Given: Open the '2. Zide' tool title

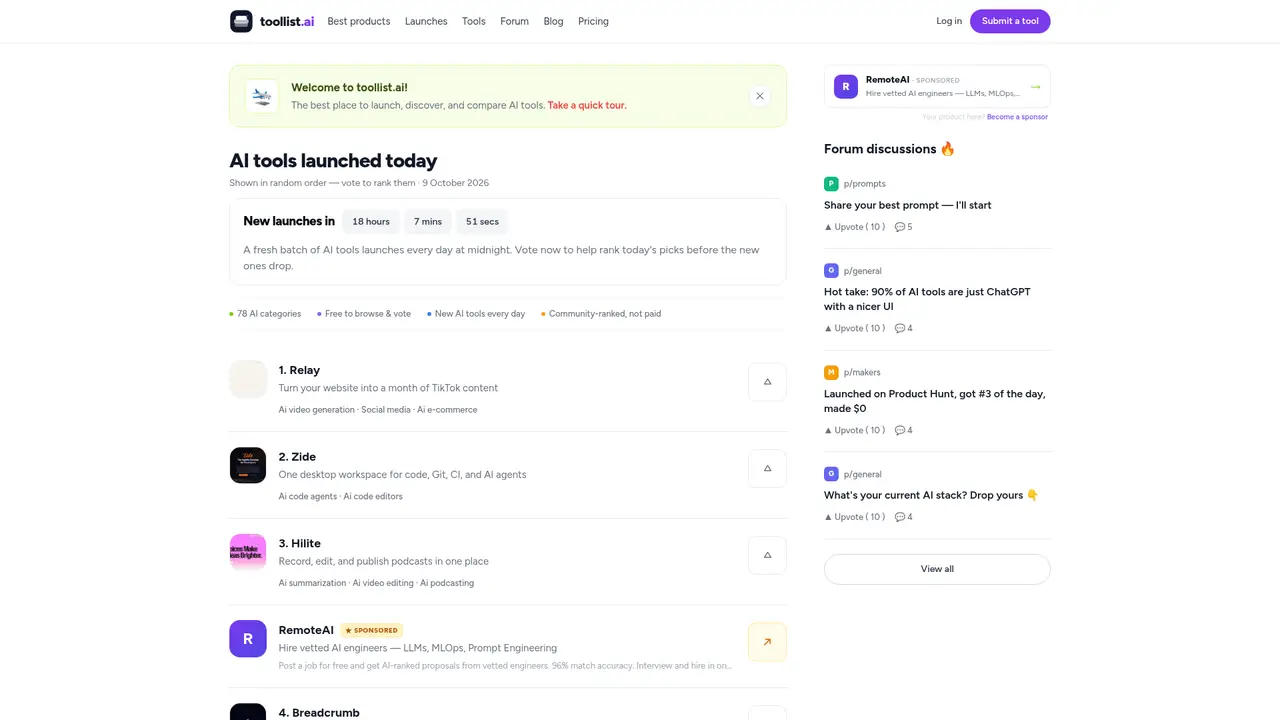Looking at the screenshot, I should pyautogui.click(x=297, y=457).
